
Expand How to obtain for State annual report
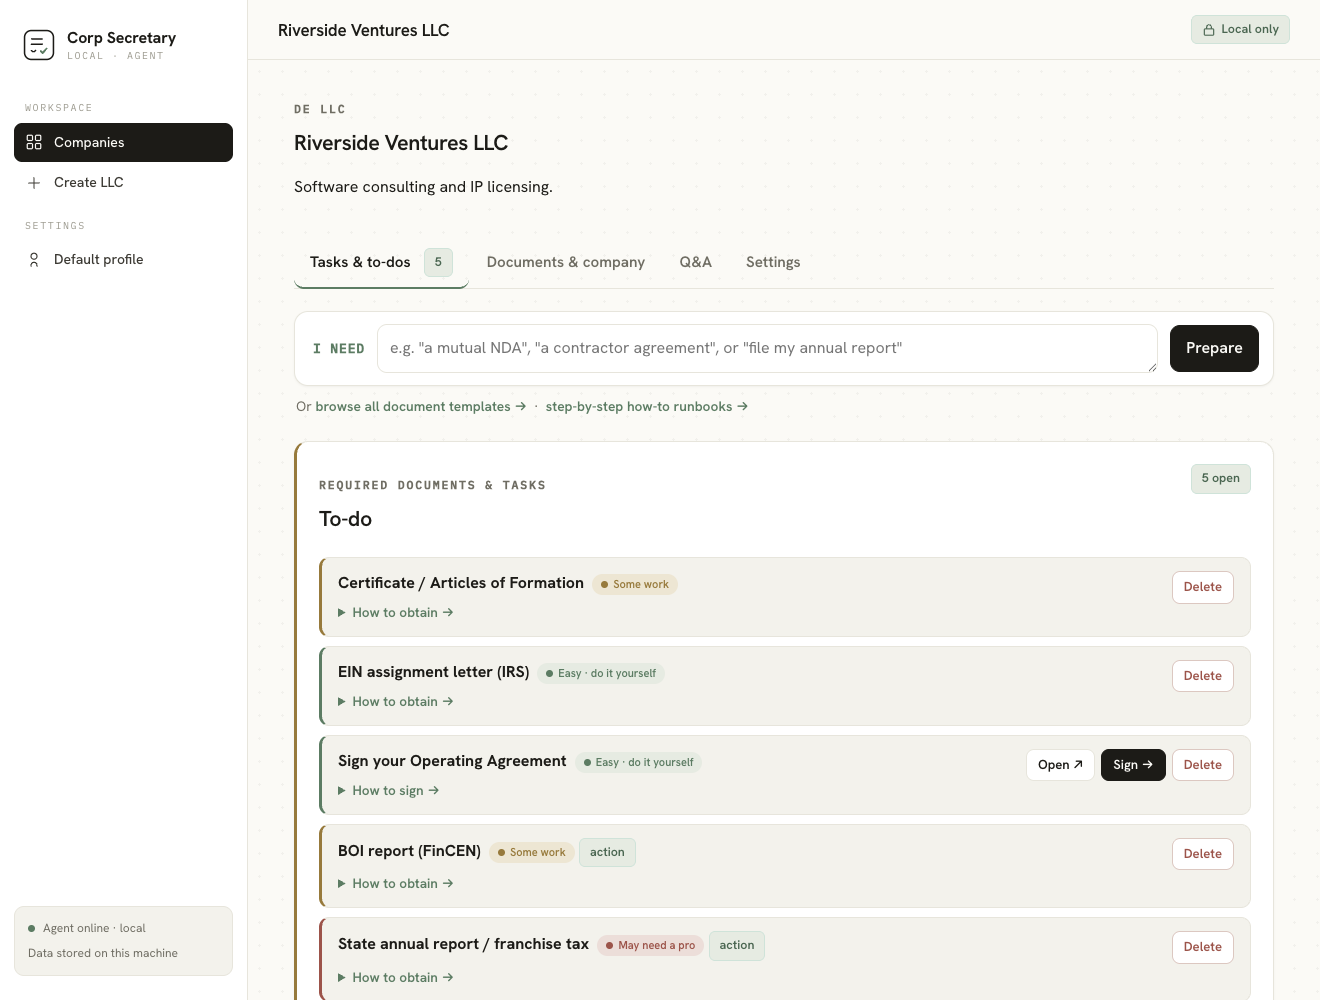tap(396, 978)
